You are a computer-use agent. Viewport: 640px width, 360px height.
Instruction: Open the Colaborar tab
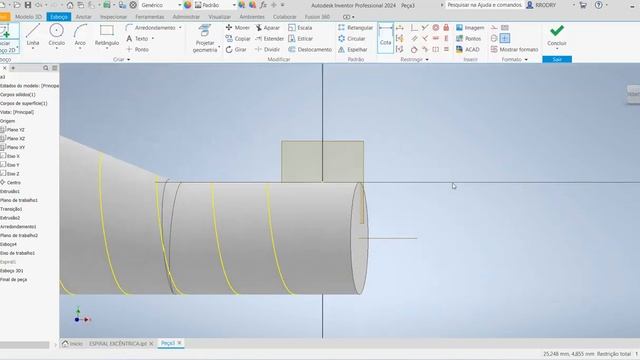click(x=284, y=17)
